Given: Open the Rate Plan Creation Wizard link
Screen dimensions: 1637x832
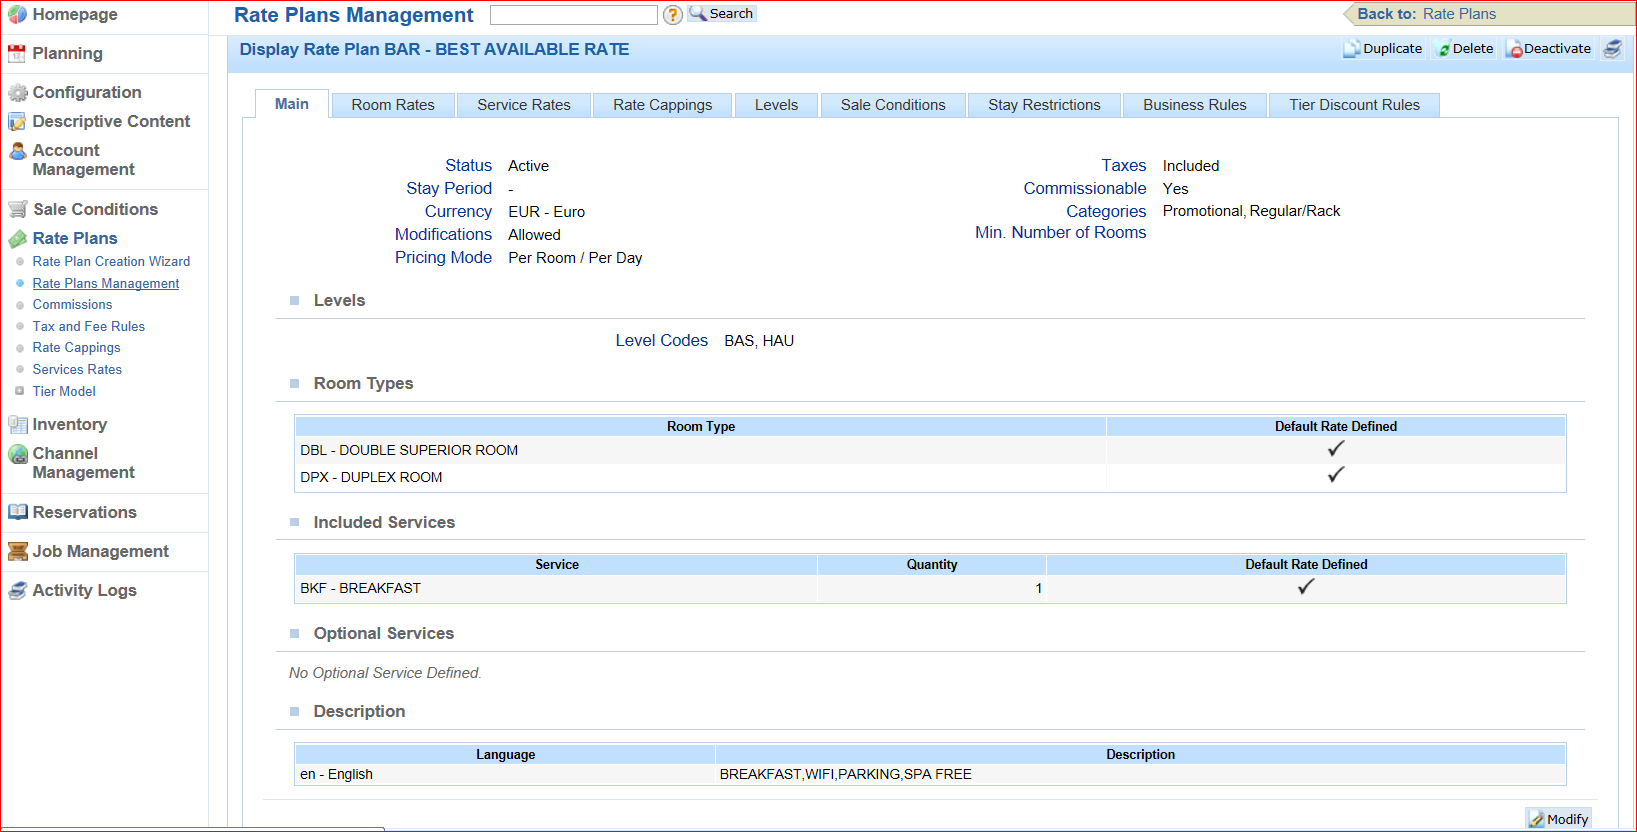Looking at the screenshot, I should (111, 262).
